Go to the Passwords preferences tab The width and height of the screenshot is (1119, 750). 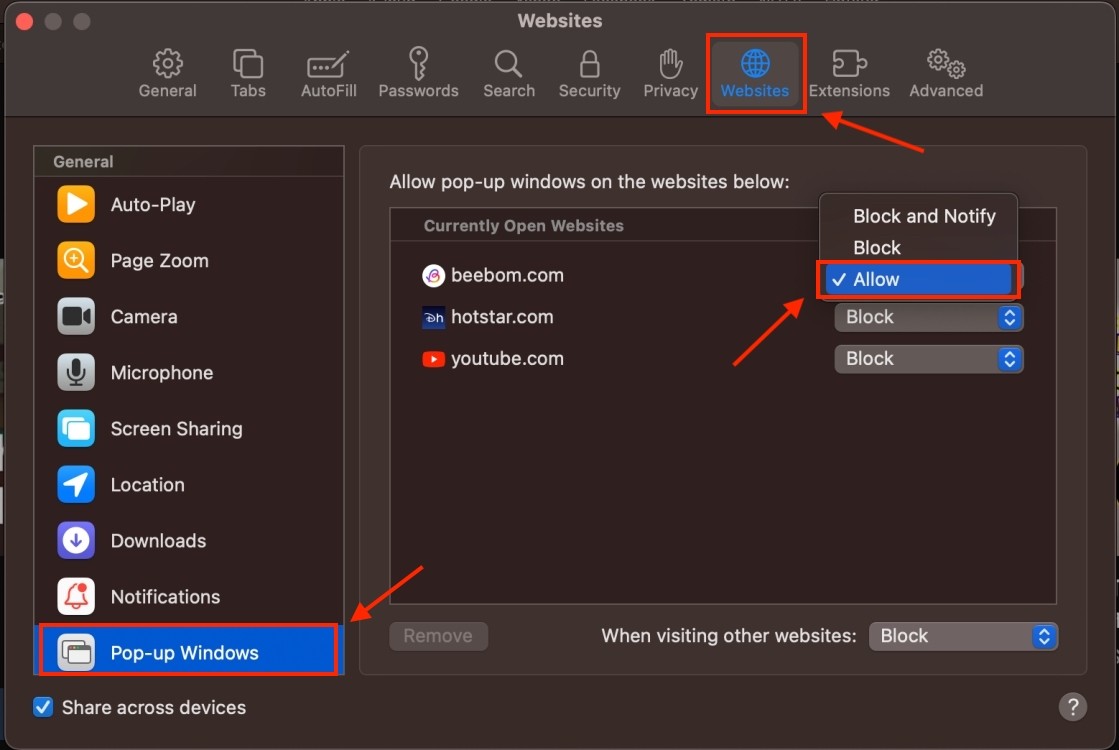pyautogui.click(x=418, y=74)
